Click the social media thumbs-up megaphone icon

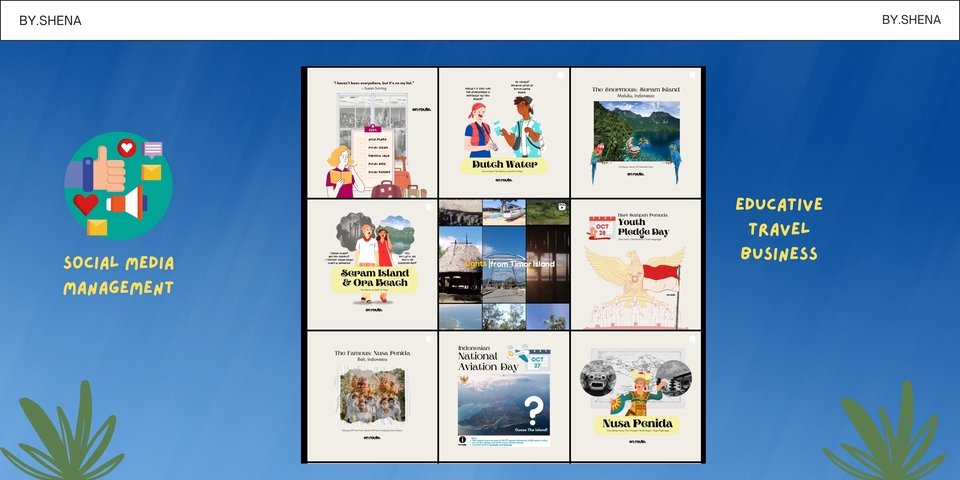118,186
